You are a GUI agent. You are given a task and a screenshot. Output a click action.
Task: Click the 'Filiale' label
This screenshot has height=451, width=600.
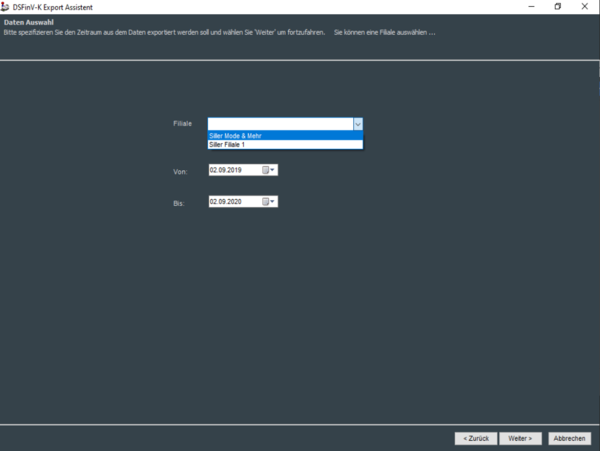click(182, 124)
